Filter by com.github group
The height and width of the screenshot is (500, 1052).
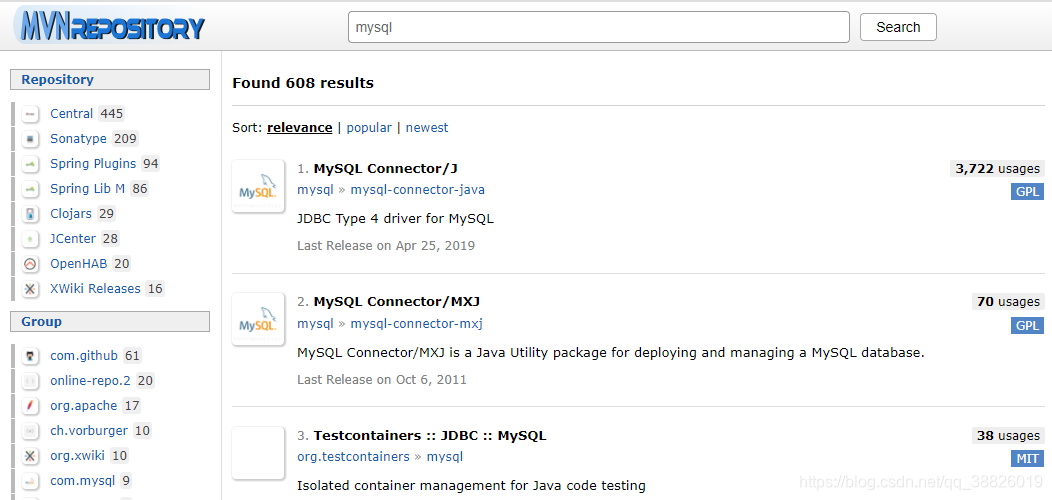pyautogui.click(x=84, y=356)
